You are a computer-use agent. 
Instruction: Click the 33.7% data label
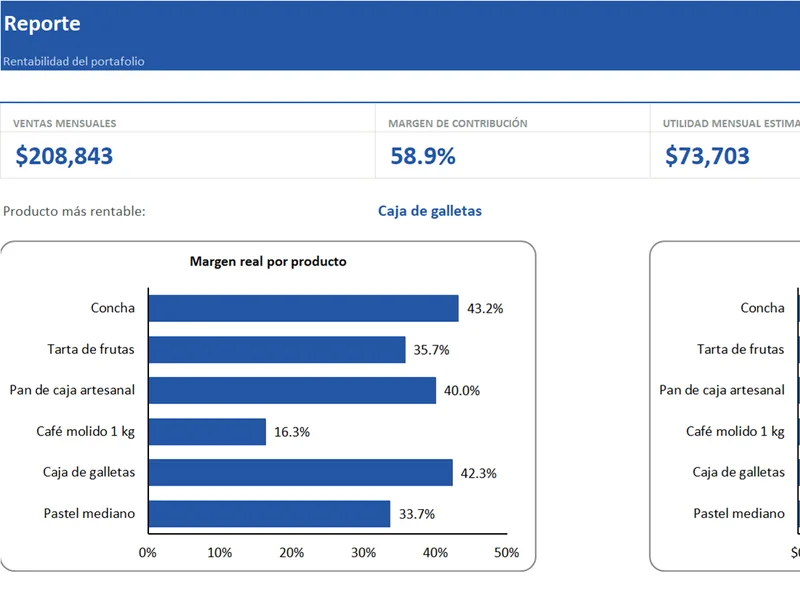pyautogui.click(x=416, y=514)
